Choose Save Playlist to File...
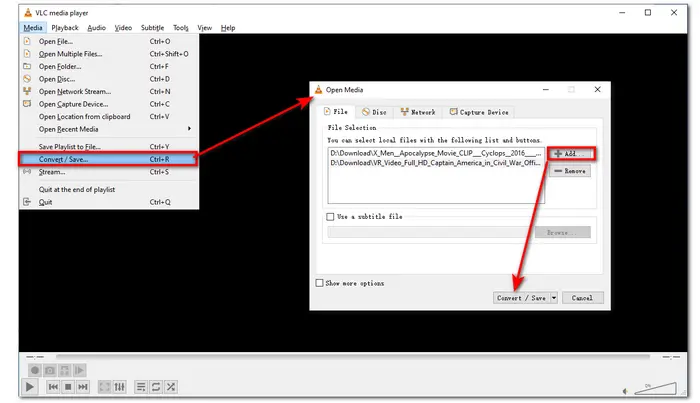This screenshot has width=700, height=403. (109, 146)
